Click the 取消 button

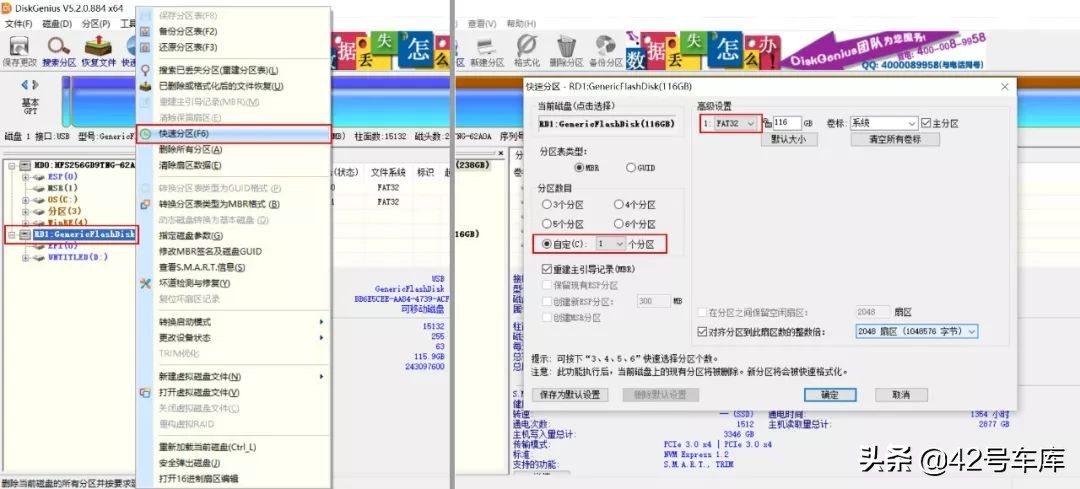point(901,395)
